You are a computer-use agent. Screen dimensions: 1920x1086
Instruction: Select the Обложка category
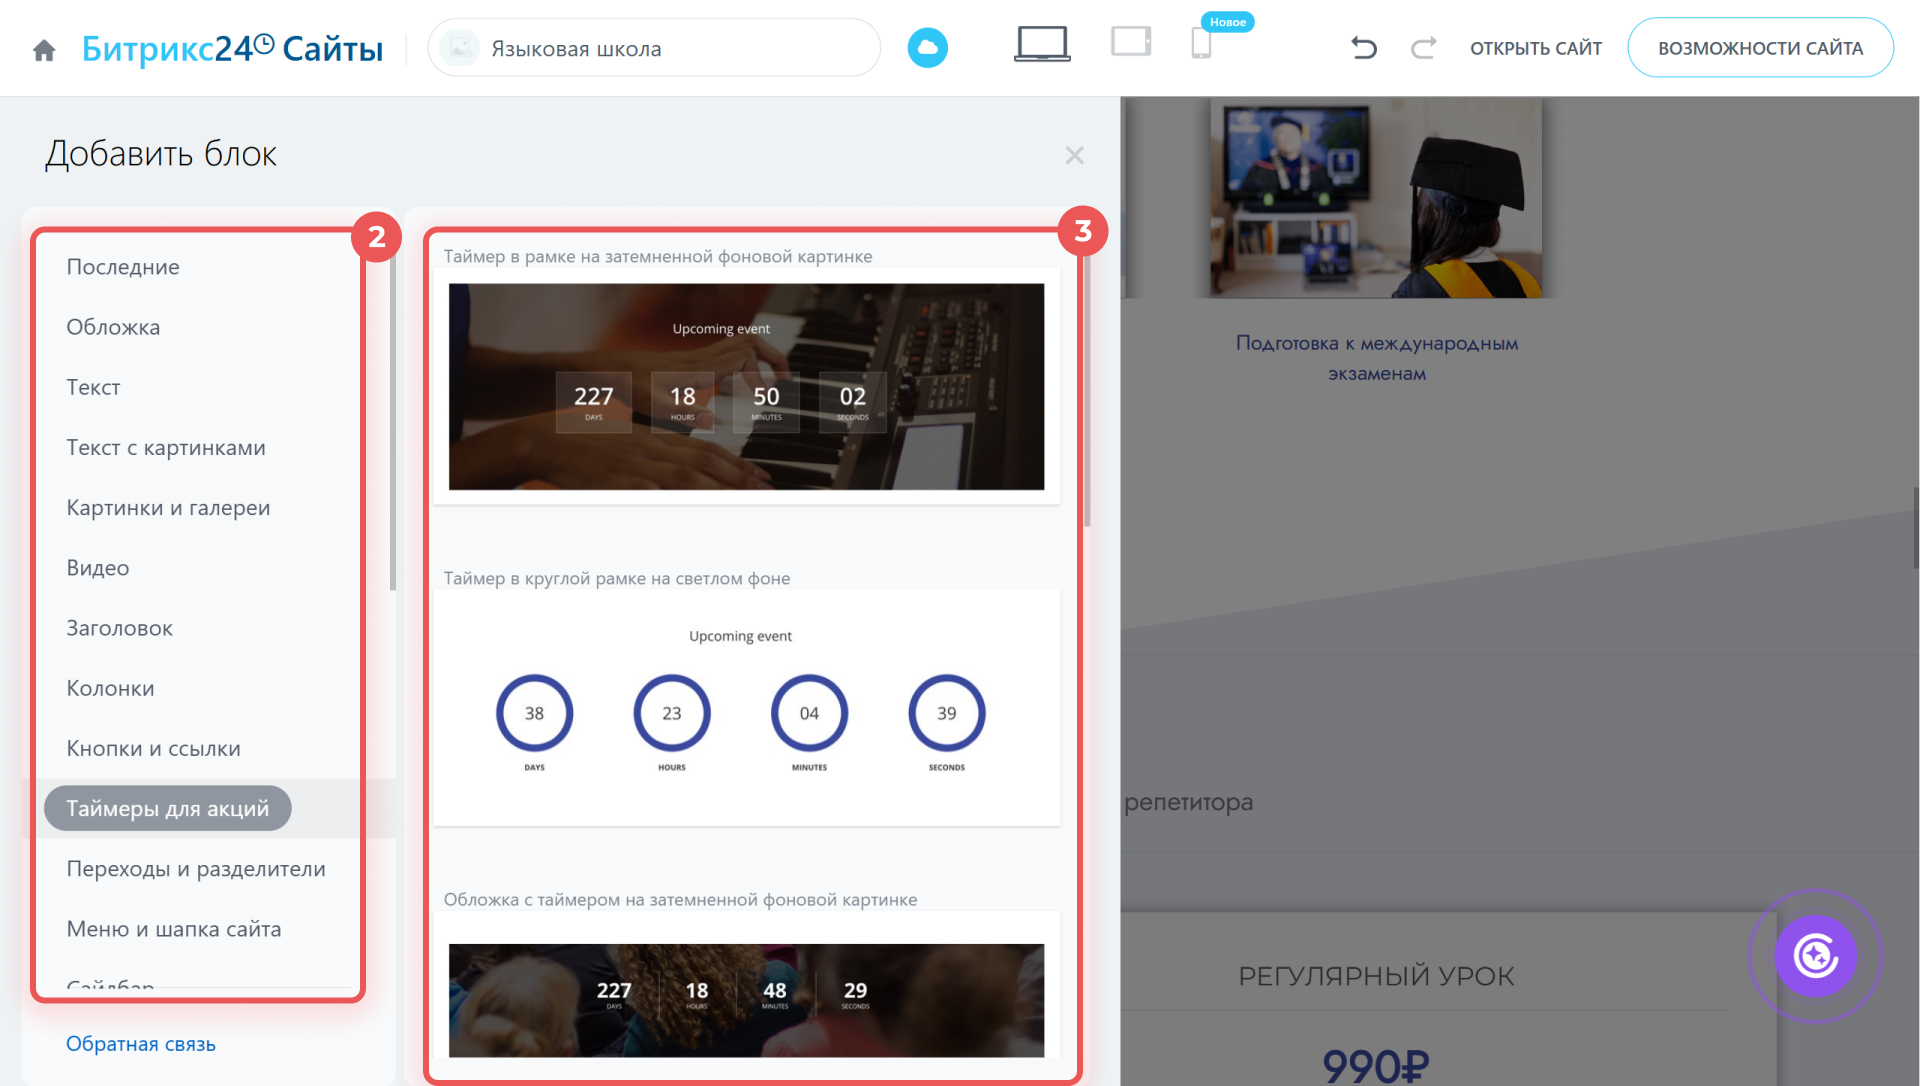[x=113, y=327]
